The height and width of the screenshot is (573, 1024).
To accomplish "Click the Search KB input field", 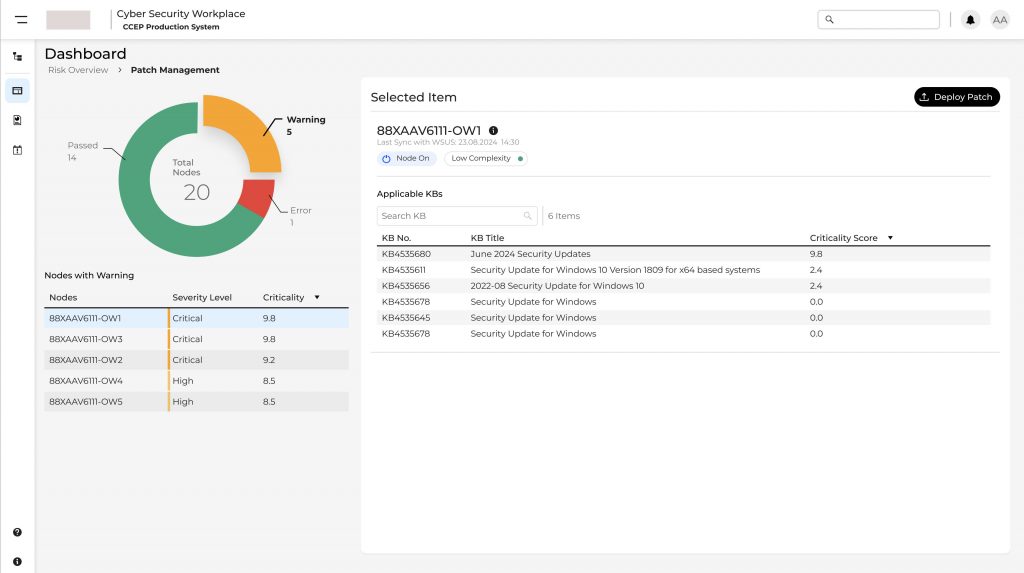I will 450,216.
